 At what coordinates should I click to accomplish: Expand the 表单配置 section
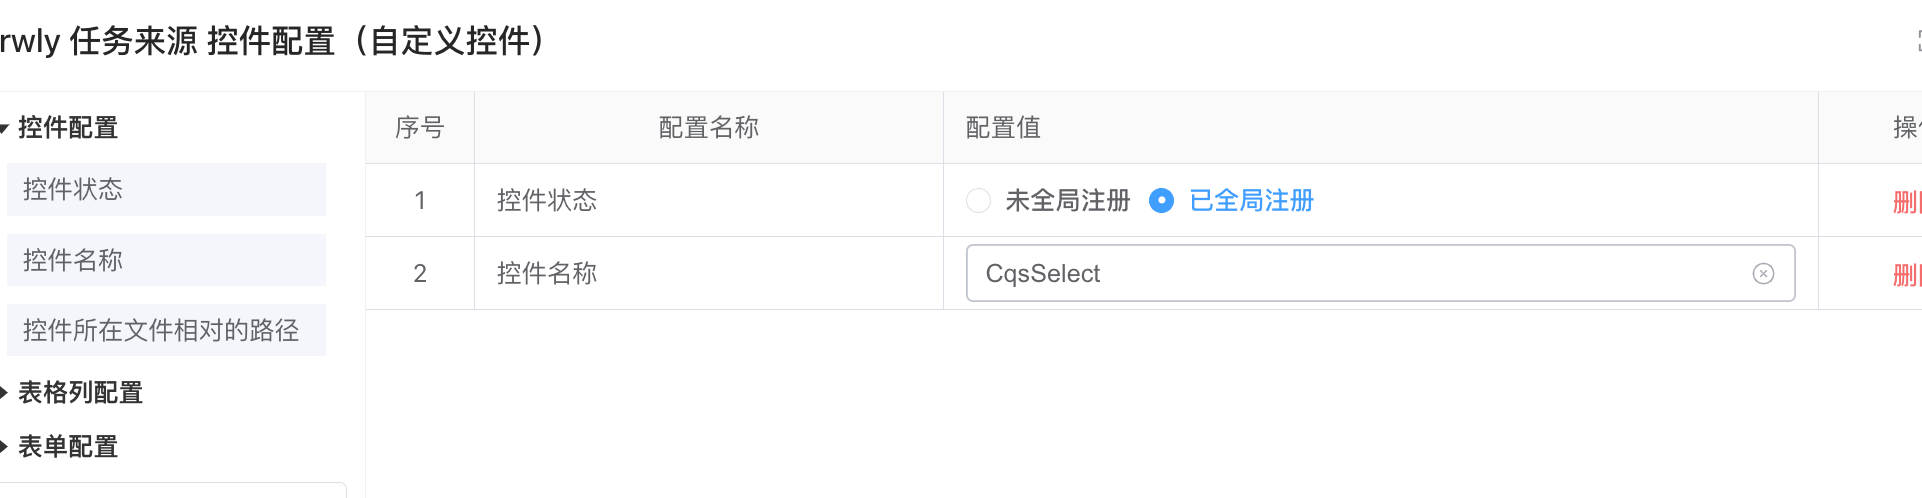5,447
